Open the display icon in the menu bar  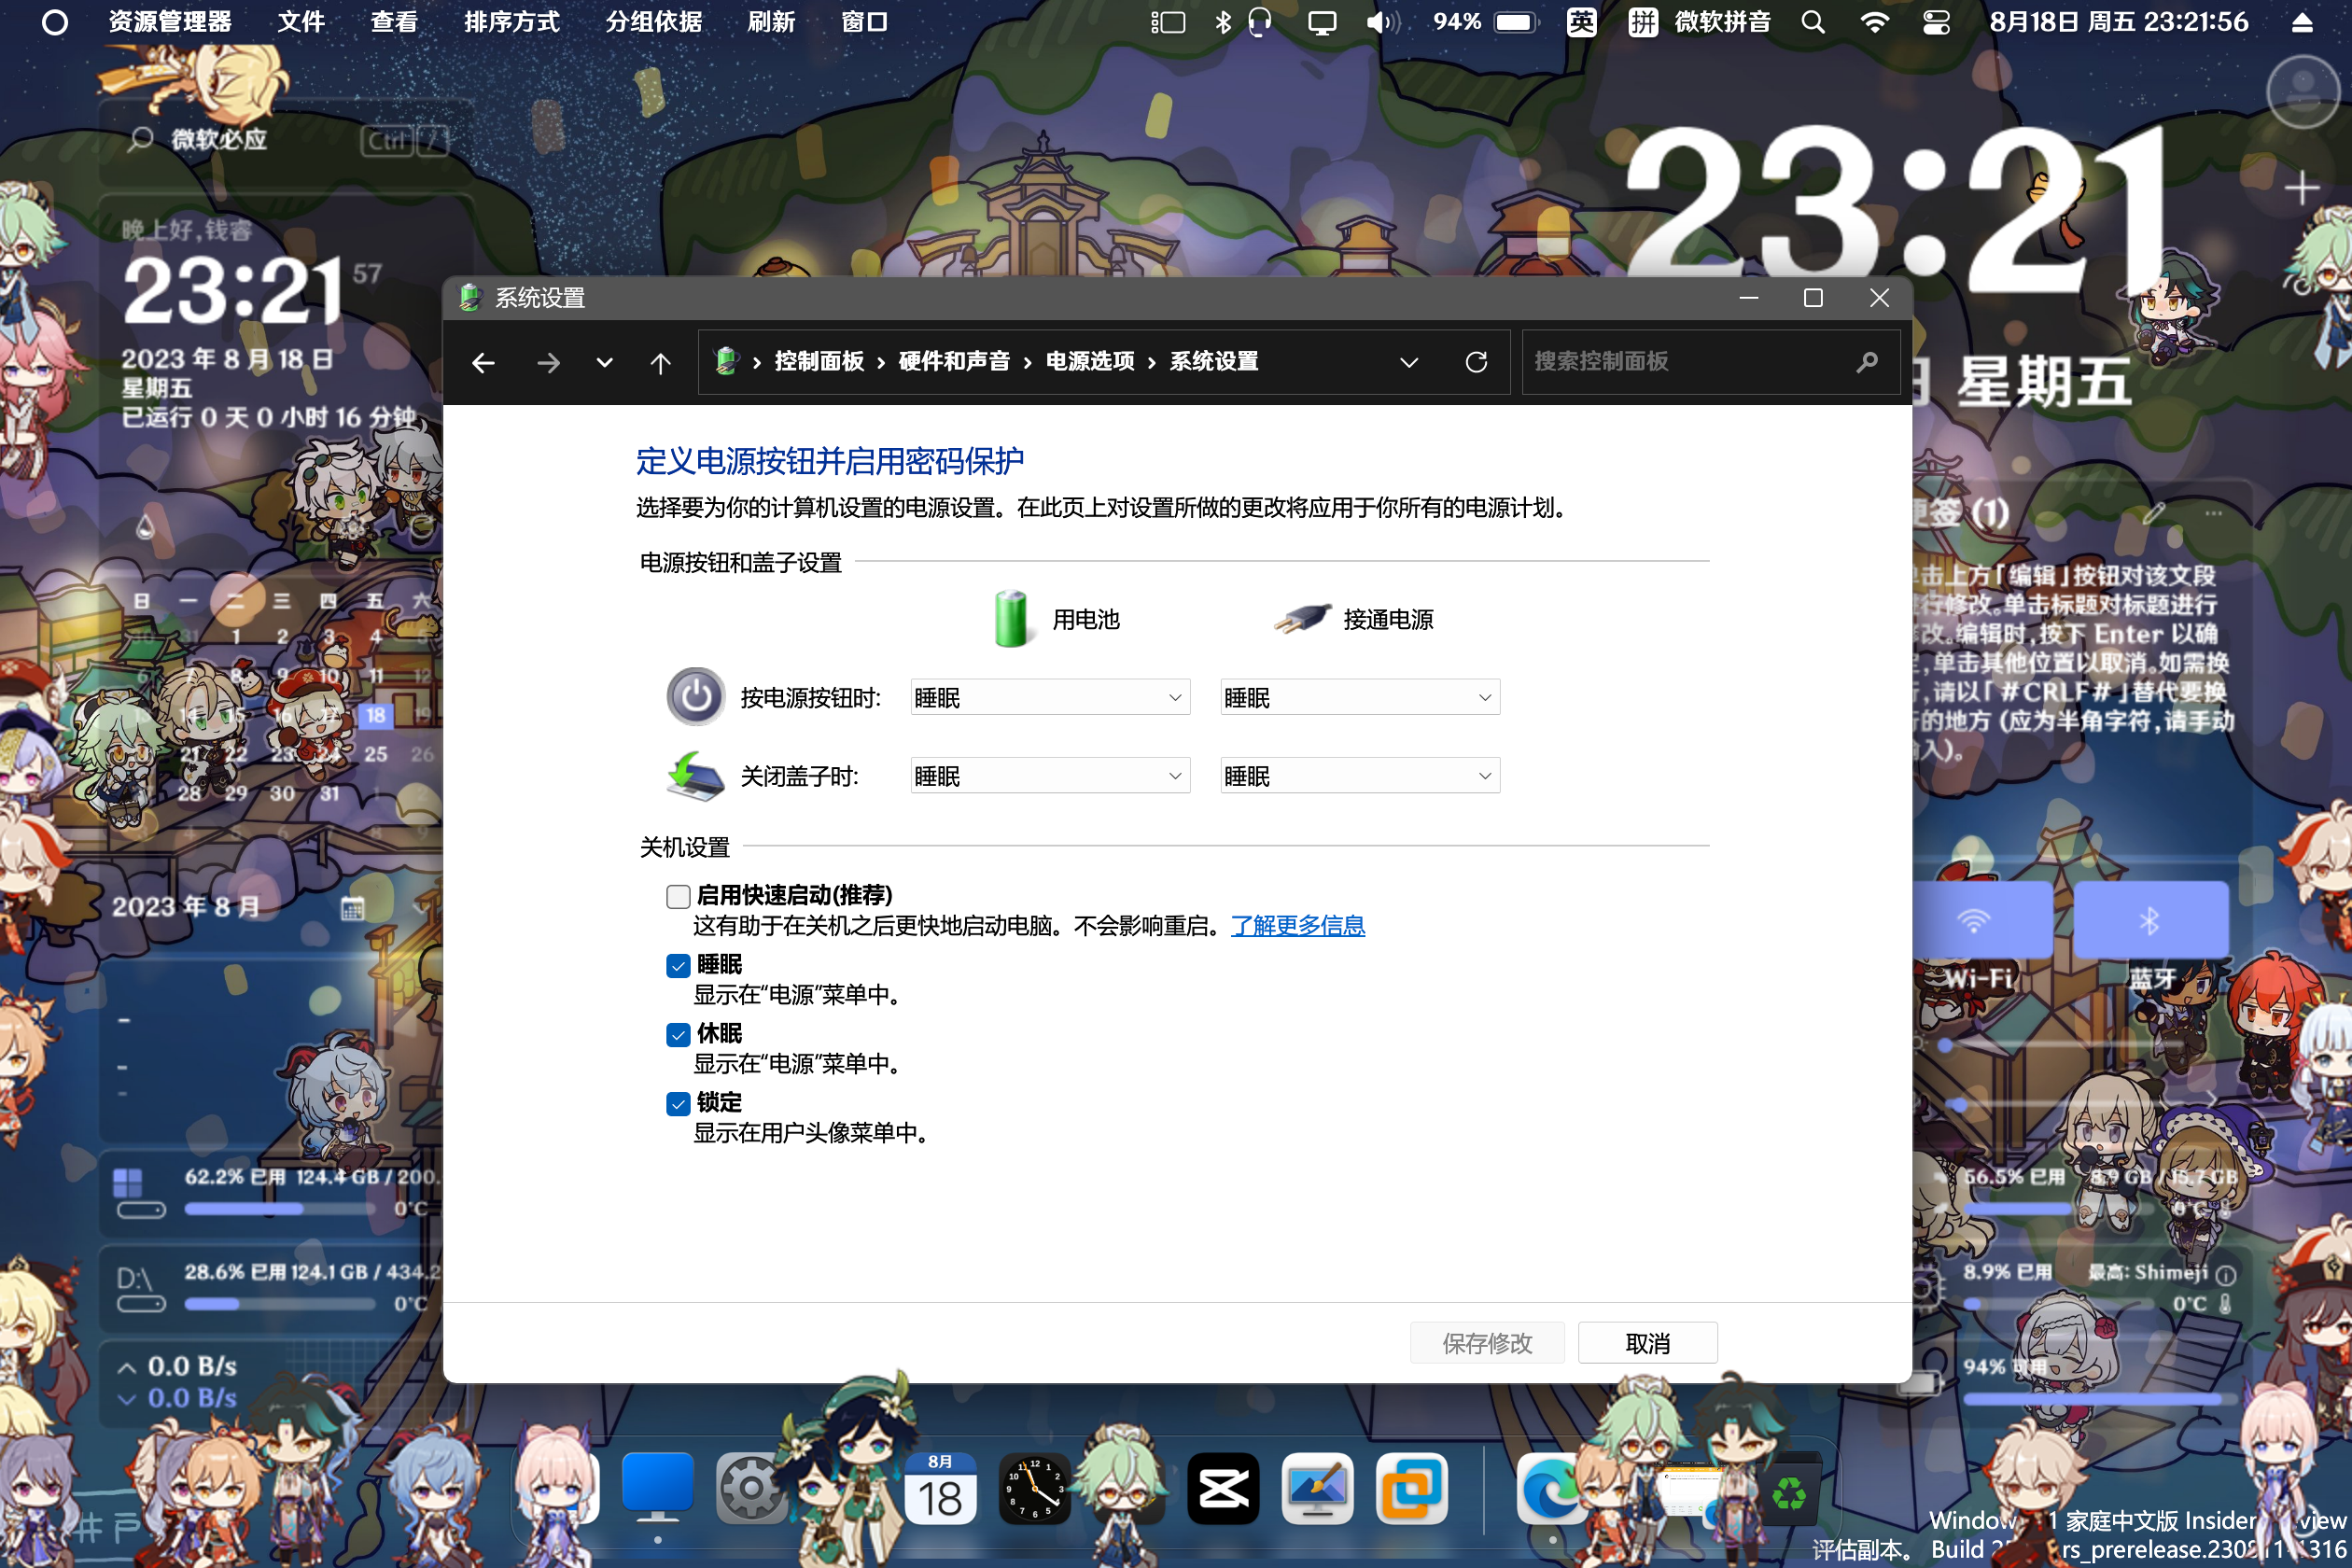pos(1322,22)
